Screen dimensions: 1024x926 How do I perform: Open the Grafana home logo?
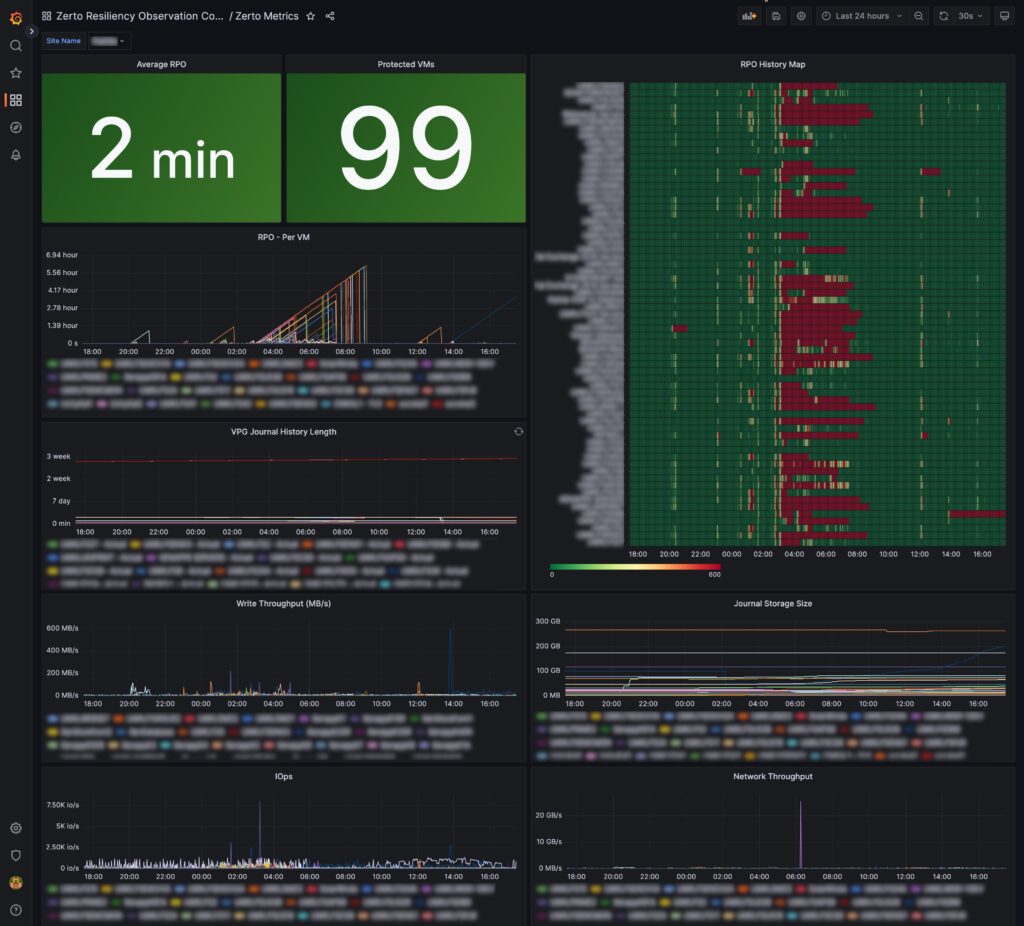tap(16, 18)
